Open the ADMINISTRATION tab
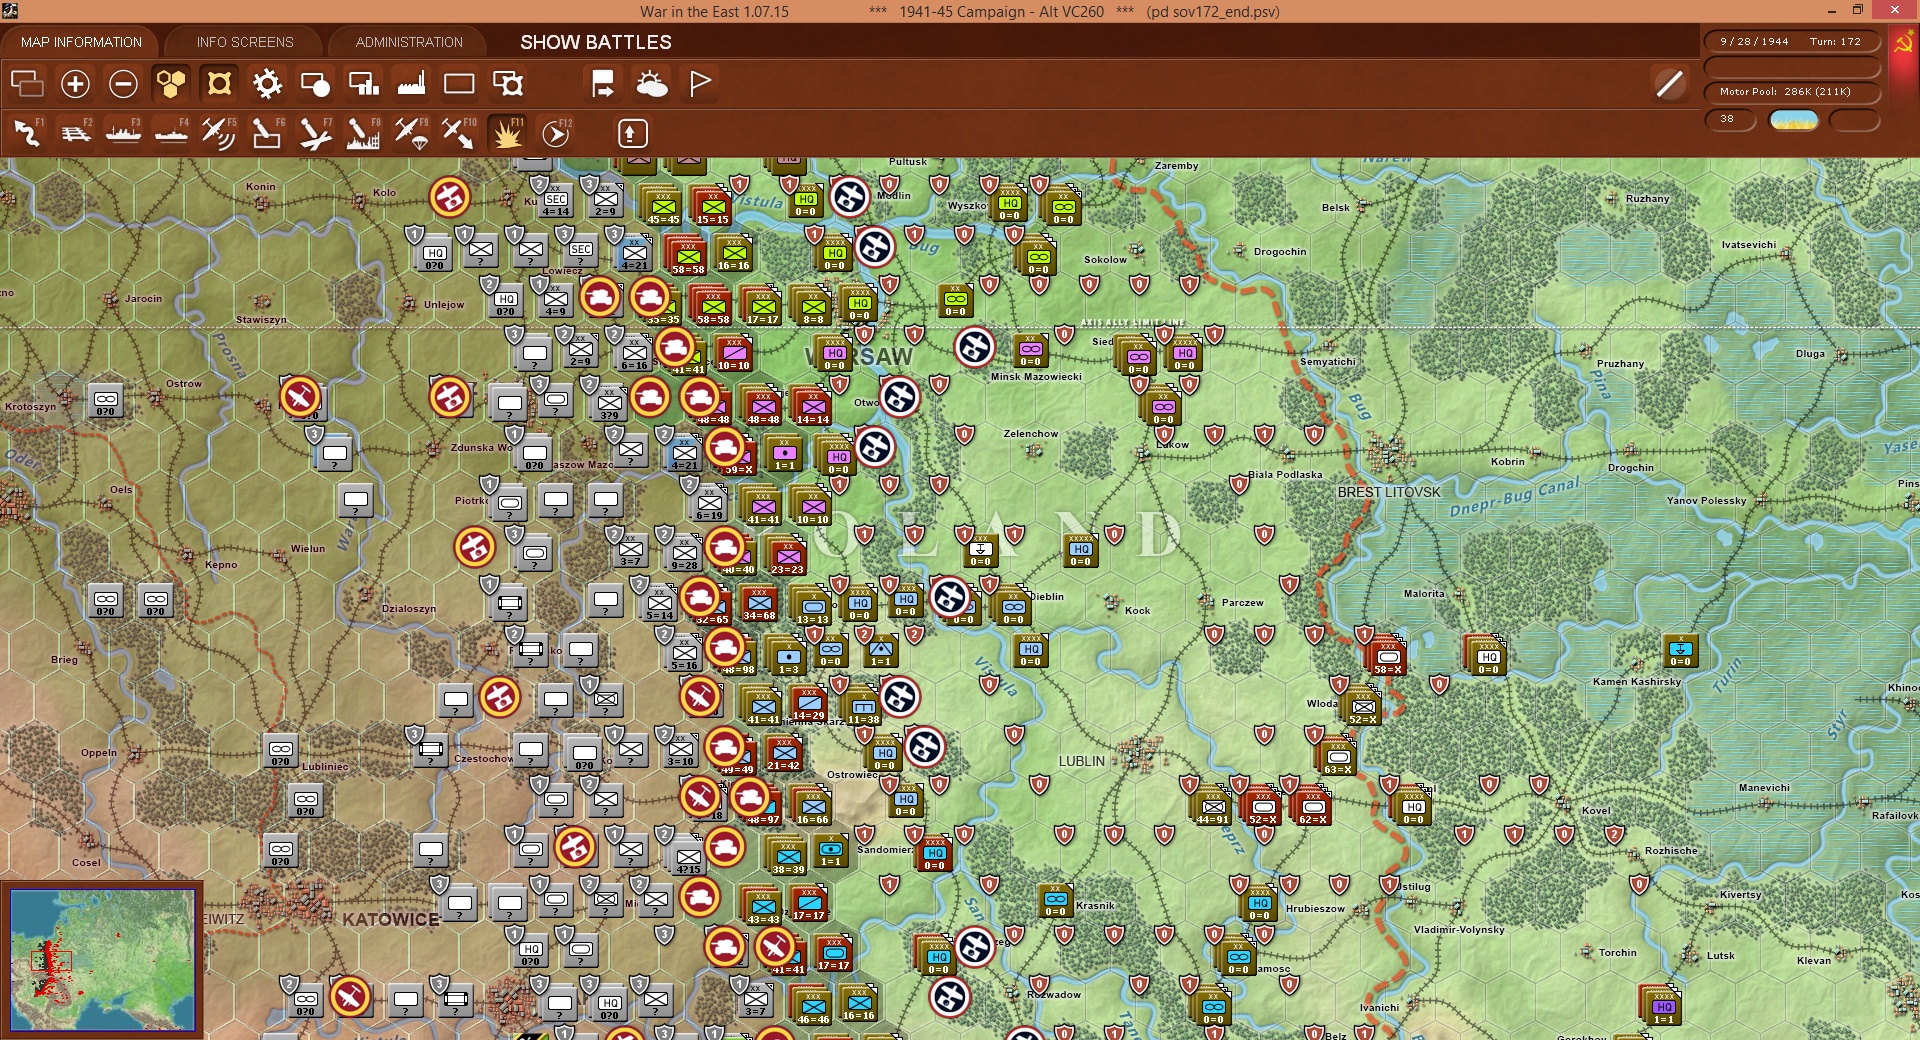1920x1040 pixels. [409, 42]
